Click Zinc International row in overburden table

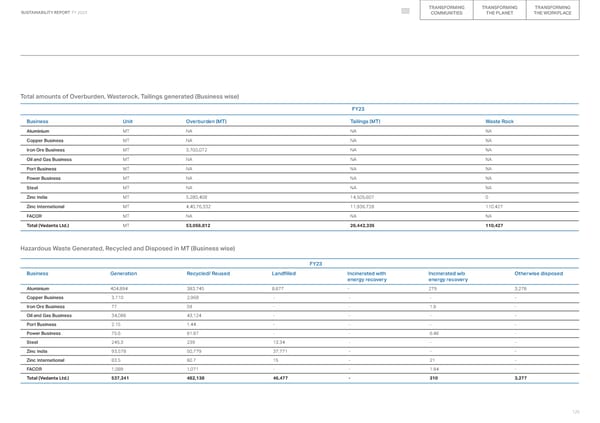click(300, 207)
